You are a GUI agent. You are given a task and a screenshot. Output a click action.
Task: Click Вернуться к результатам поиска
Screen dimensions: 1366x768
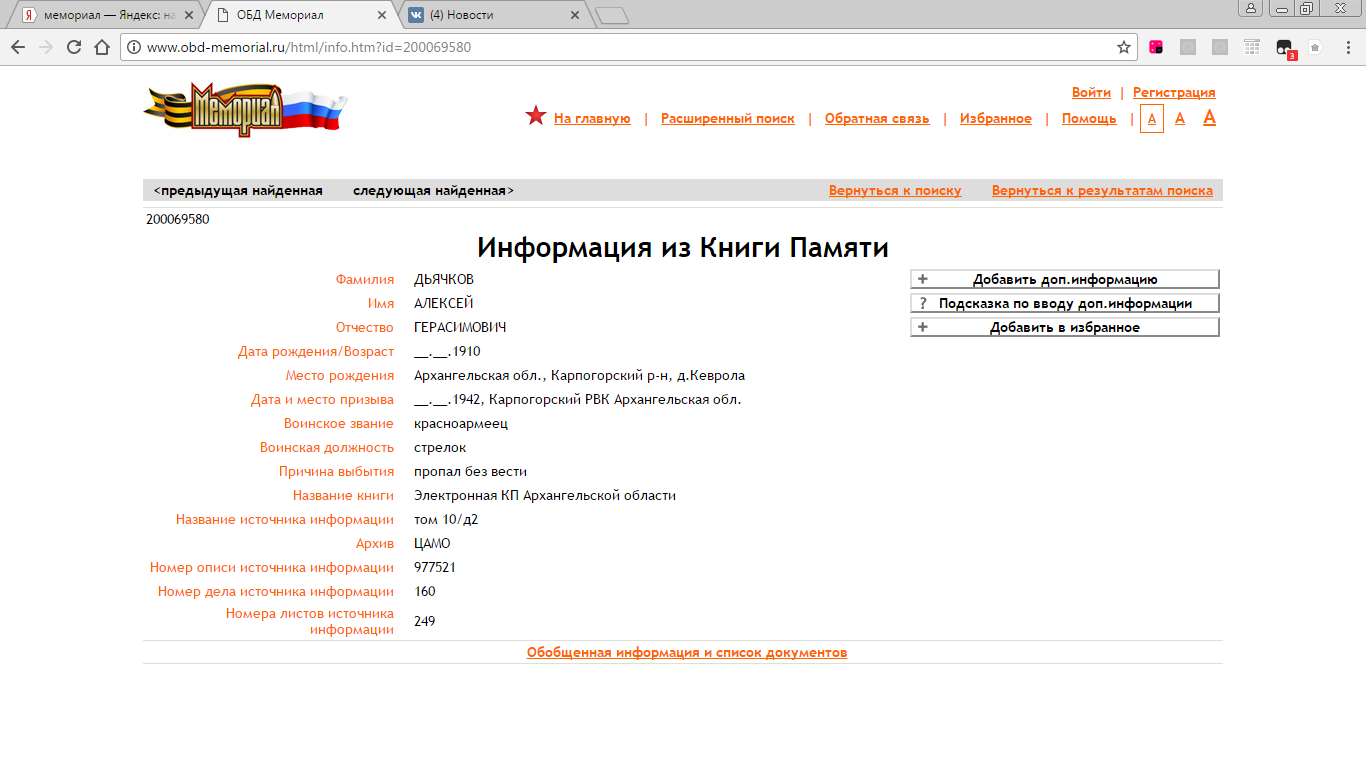tap(1102, 190)
